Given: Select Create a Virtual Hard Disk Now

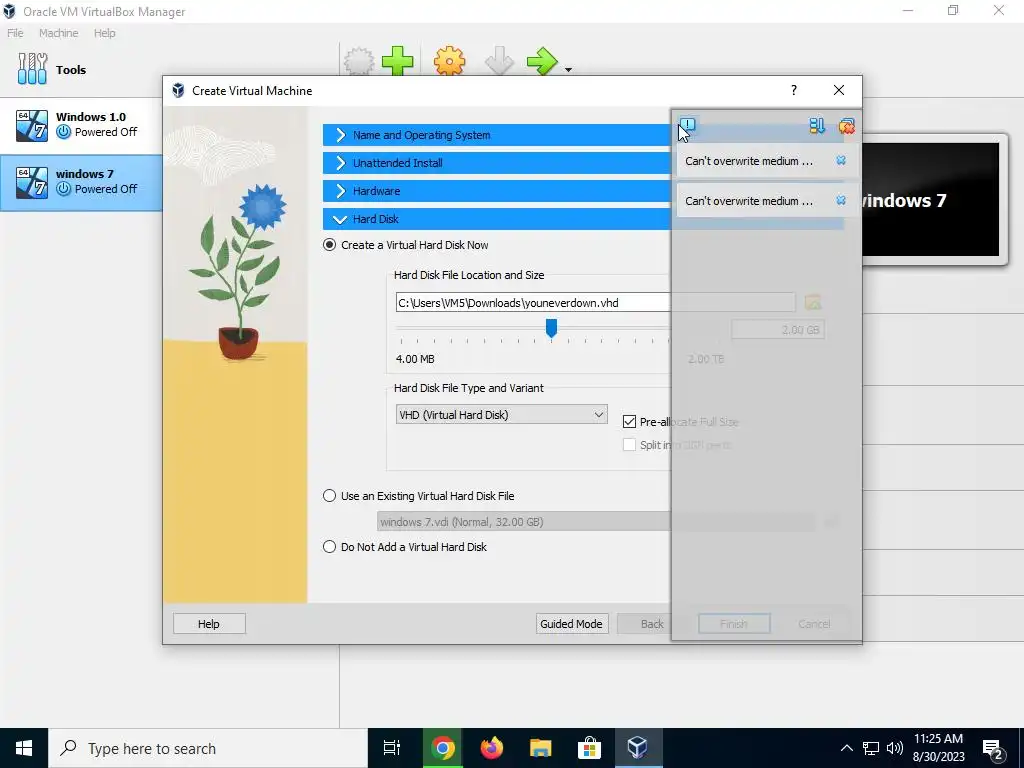Looking at the screenshot, I should click(330, 245).
